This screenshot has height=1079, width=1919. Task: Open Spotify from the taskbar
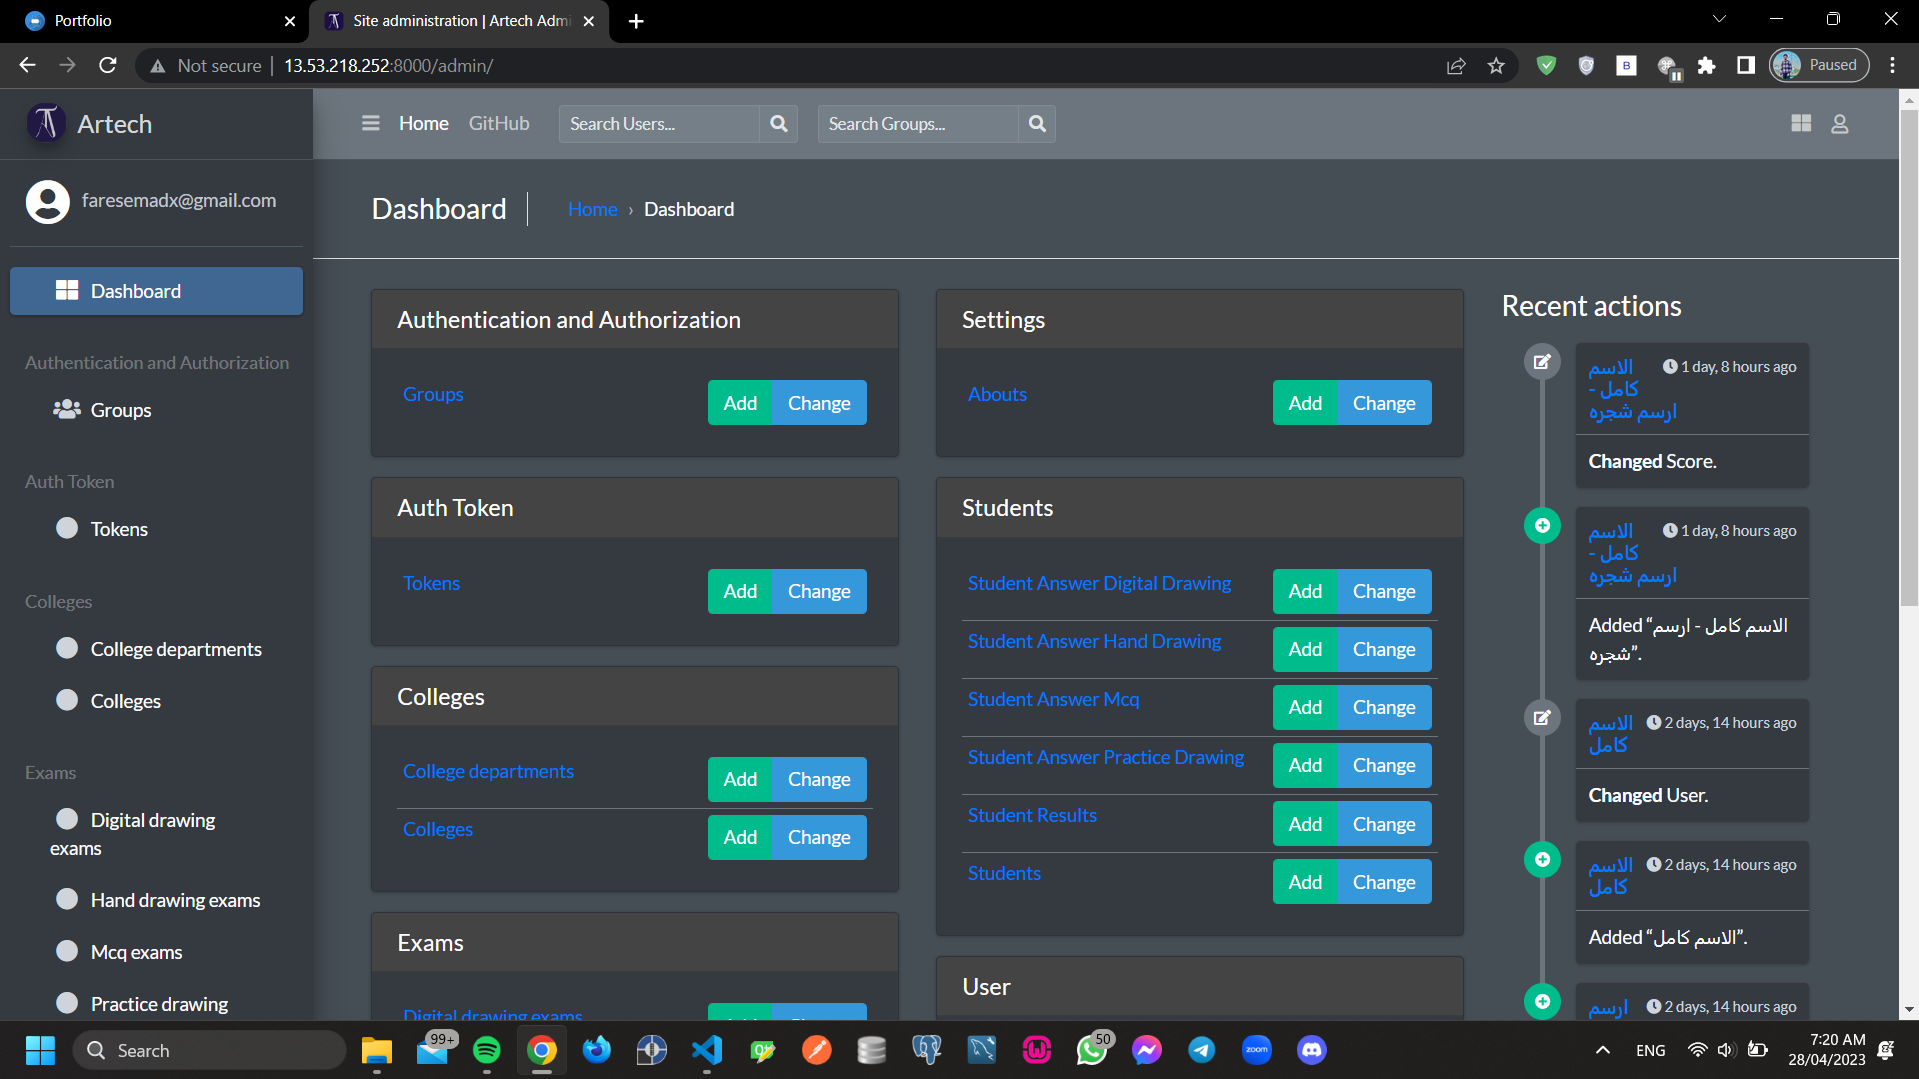(486, 1050)
